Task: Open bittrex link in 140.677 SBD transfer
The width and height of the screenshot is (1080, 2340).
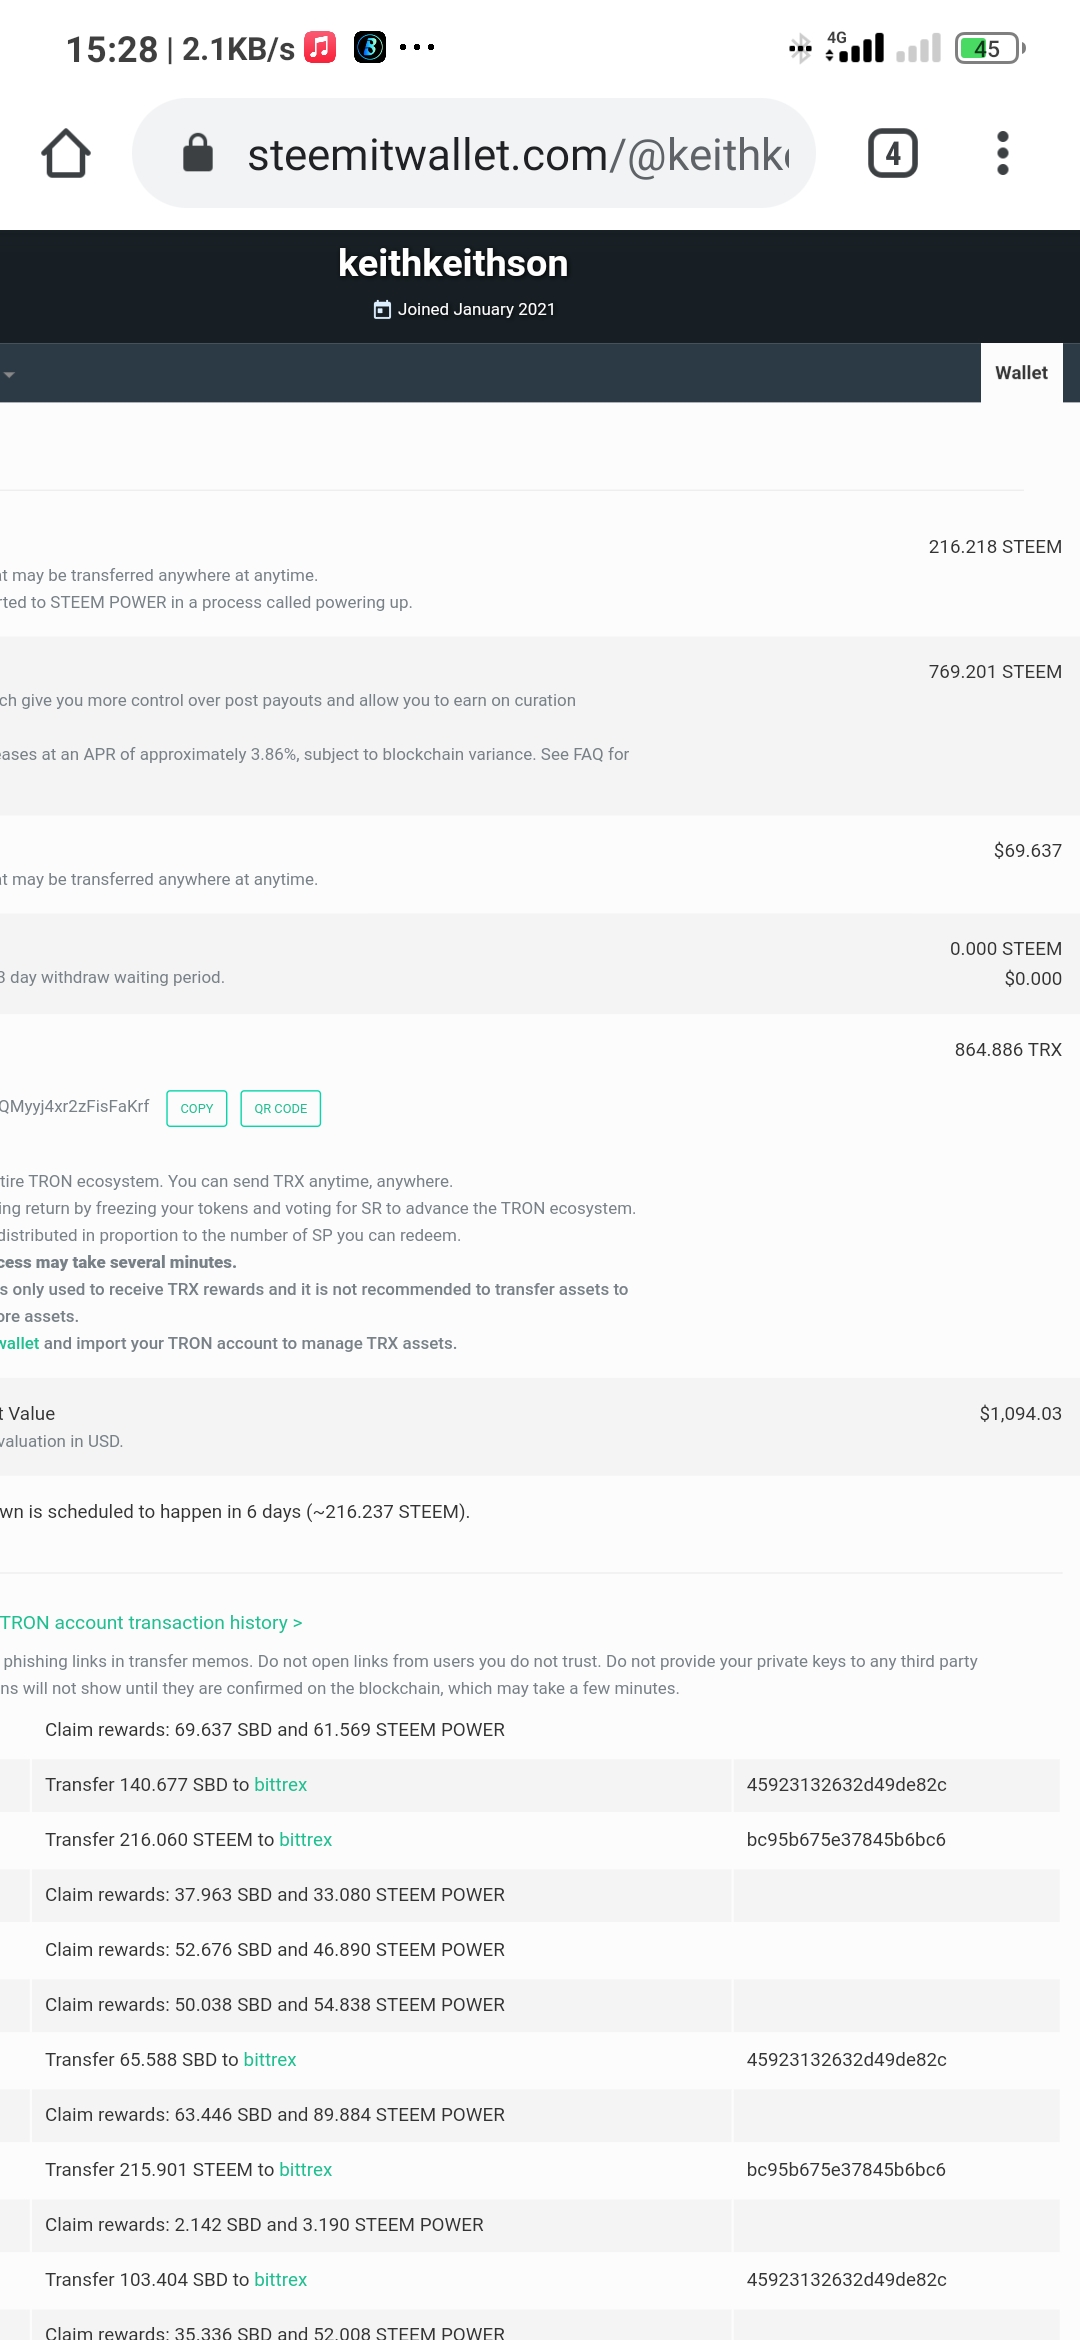Action: pyautogui.click(x=280, y=1785)
